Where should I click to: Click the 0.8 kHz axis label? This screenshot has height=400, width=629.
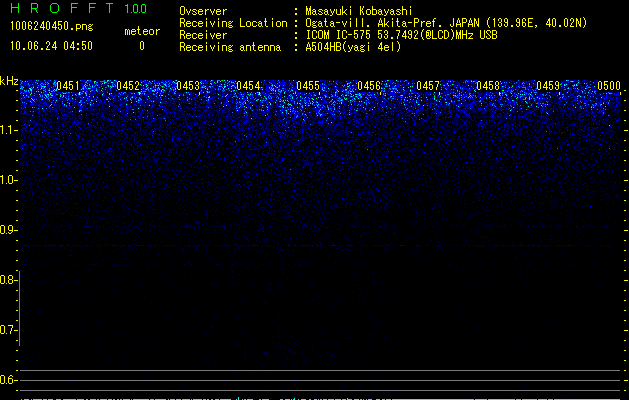click(x=8, y=280)
